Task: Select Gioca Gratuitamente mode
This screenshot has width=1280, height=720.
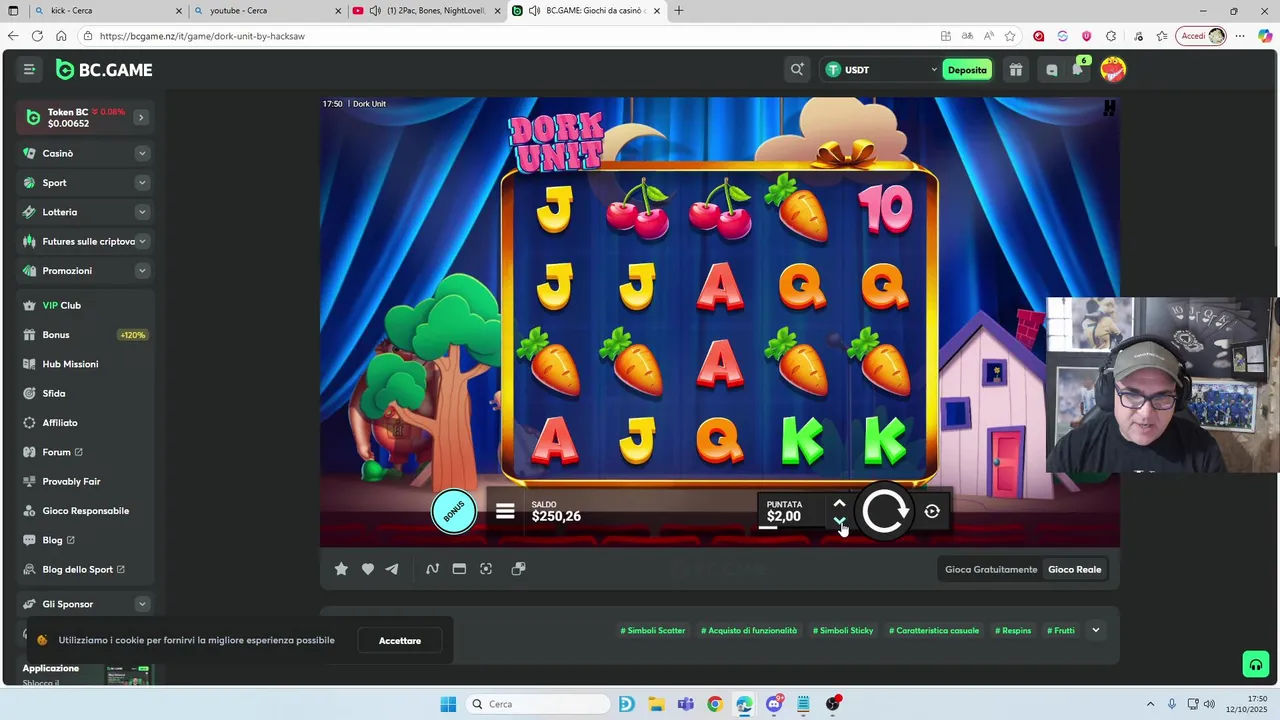Action: pos(991,569)
